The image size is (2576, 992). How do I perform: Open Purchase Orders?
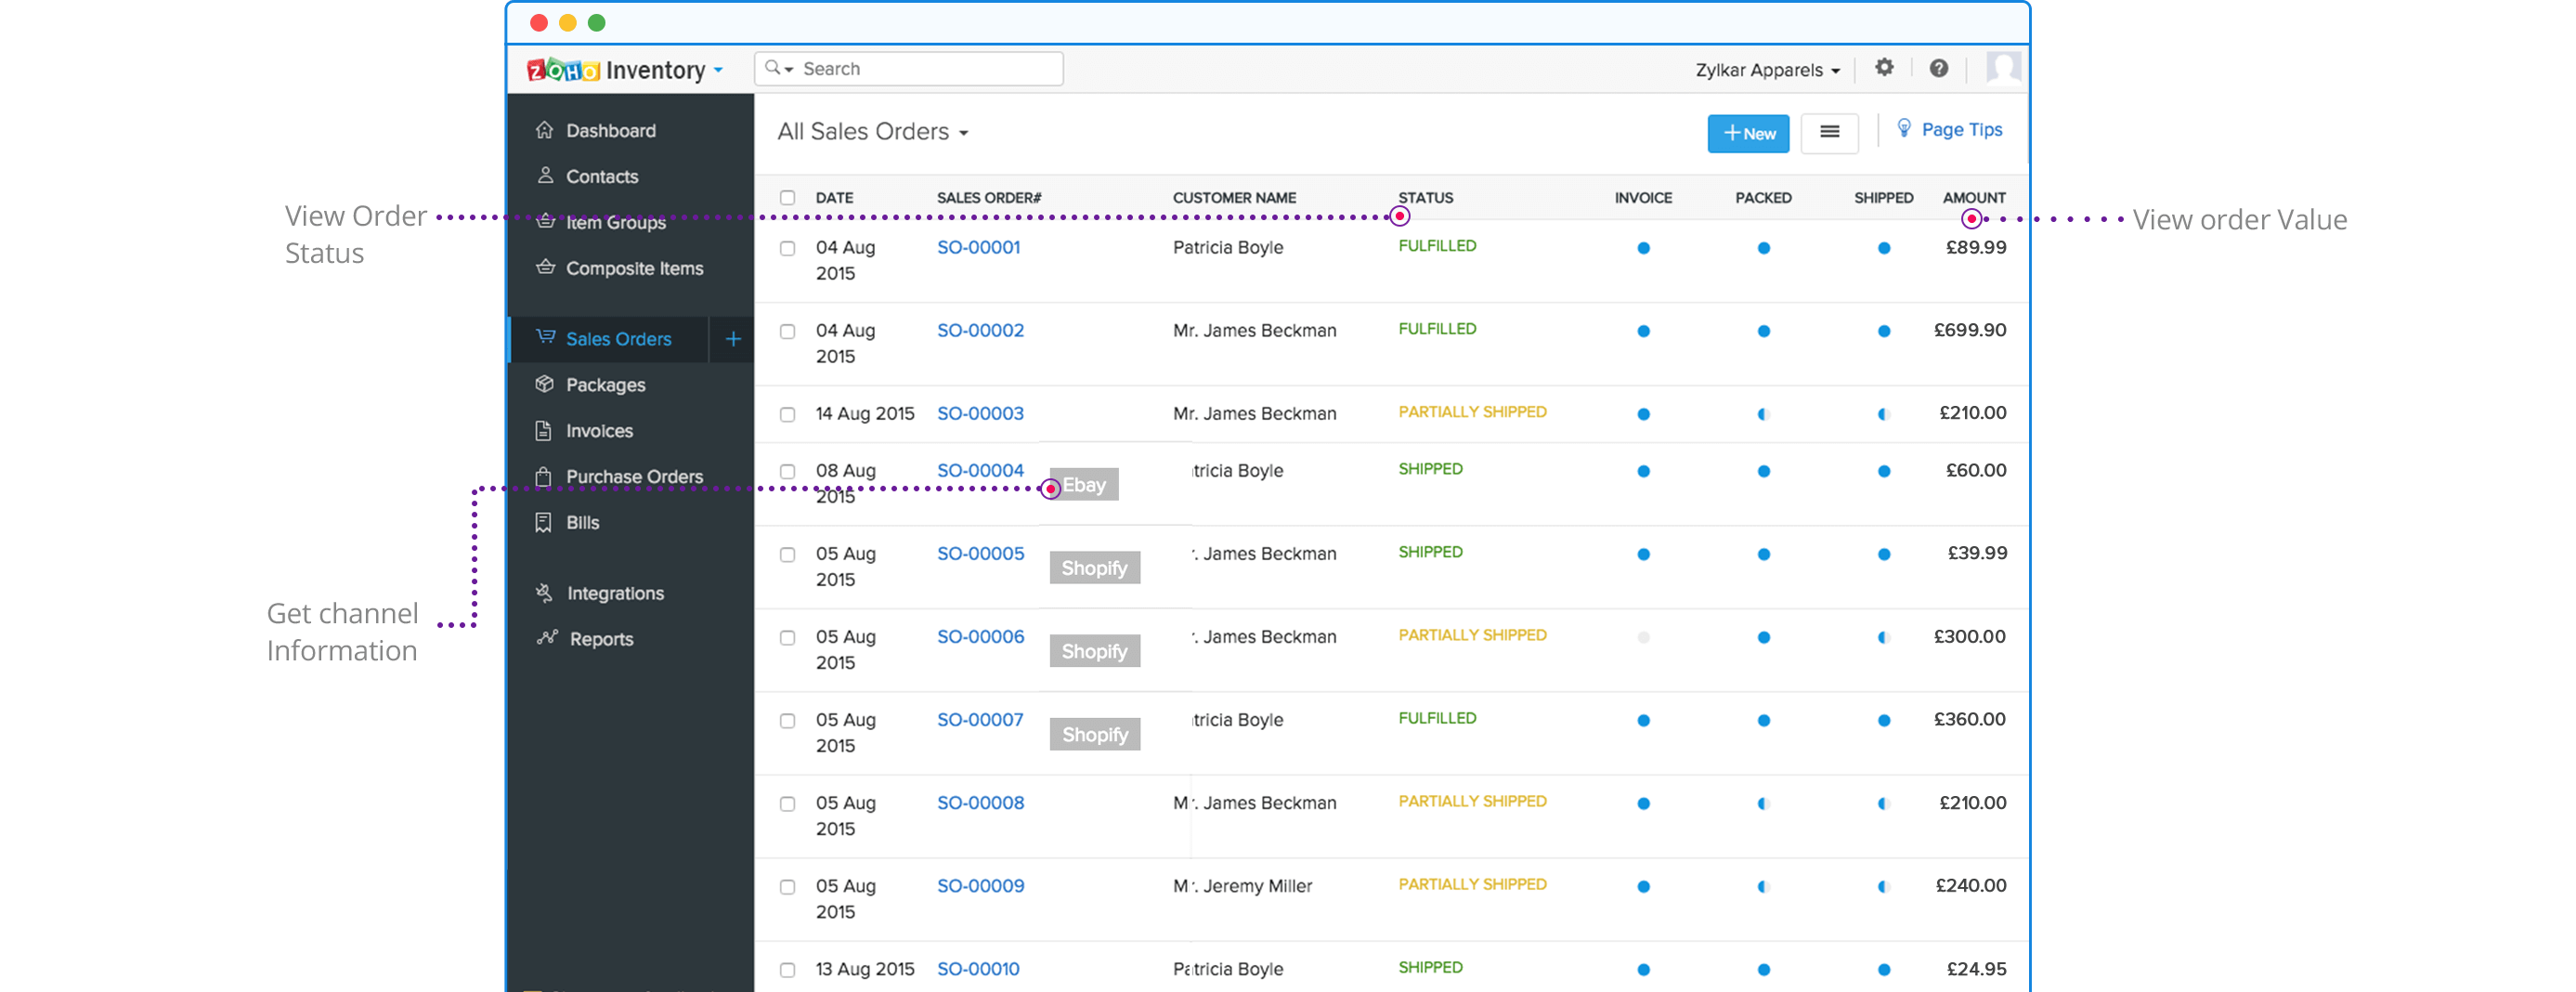click(x=634, y=476)
